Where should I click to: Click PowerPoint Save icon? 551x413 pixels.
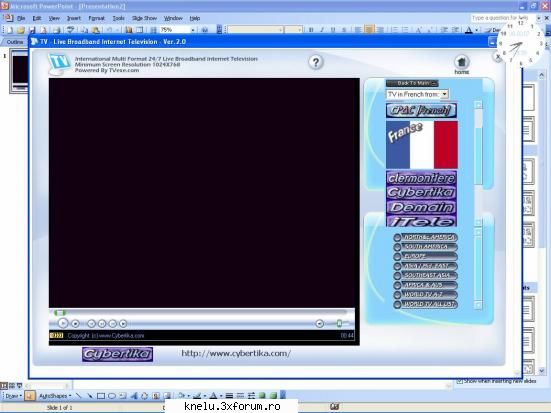[32, 30]
